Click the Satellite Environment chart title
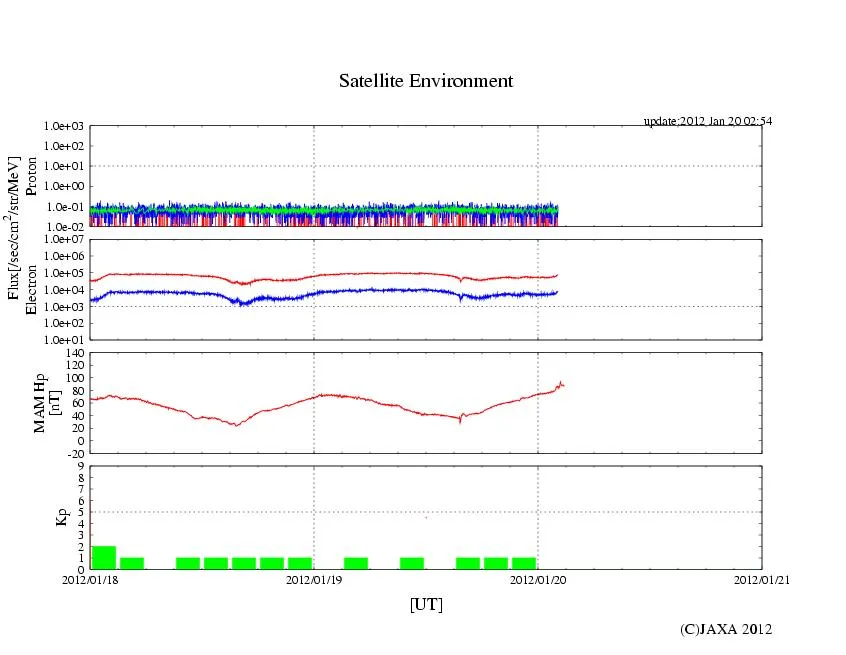The image size is (846, 655). (426, 81)
